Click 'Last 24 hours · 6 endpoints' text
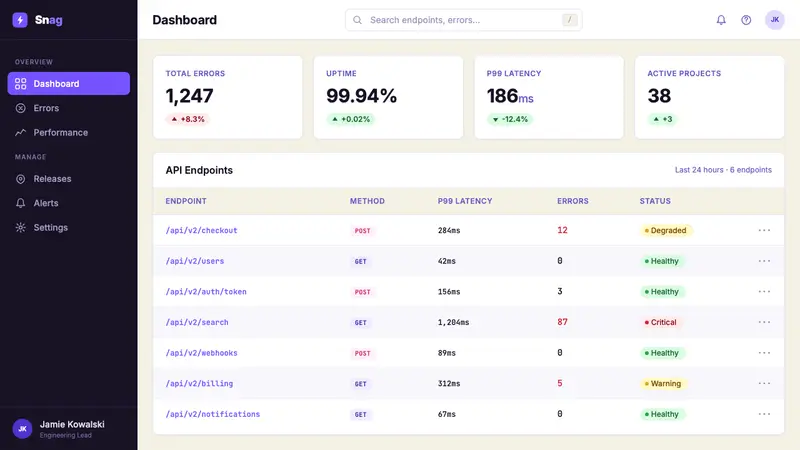The height and width of the screenshot is (450, 800). coord(723,170)
